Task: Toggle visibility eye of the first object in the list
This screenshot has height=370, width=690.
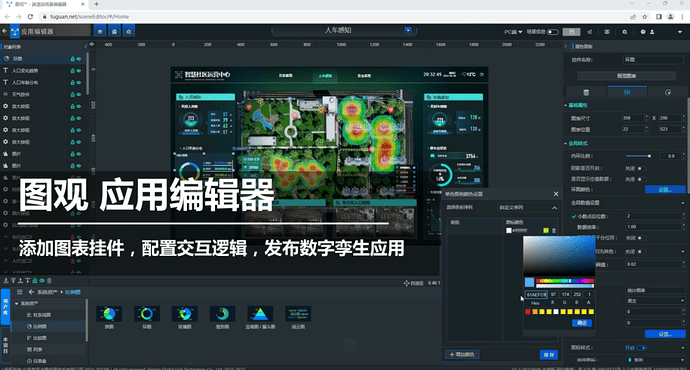Action: pyautogui.click(x=79, y=59)
